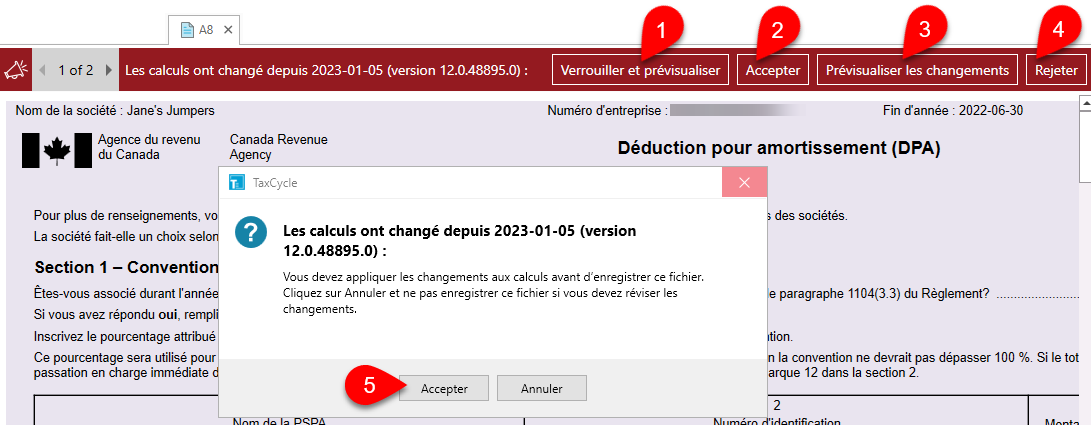Click 'Nom de la société : Jane's Jumpers' text
The height and width of the screenshot is (425, 1091).
pyautogui.click(x=115, y=111)
